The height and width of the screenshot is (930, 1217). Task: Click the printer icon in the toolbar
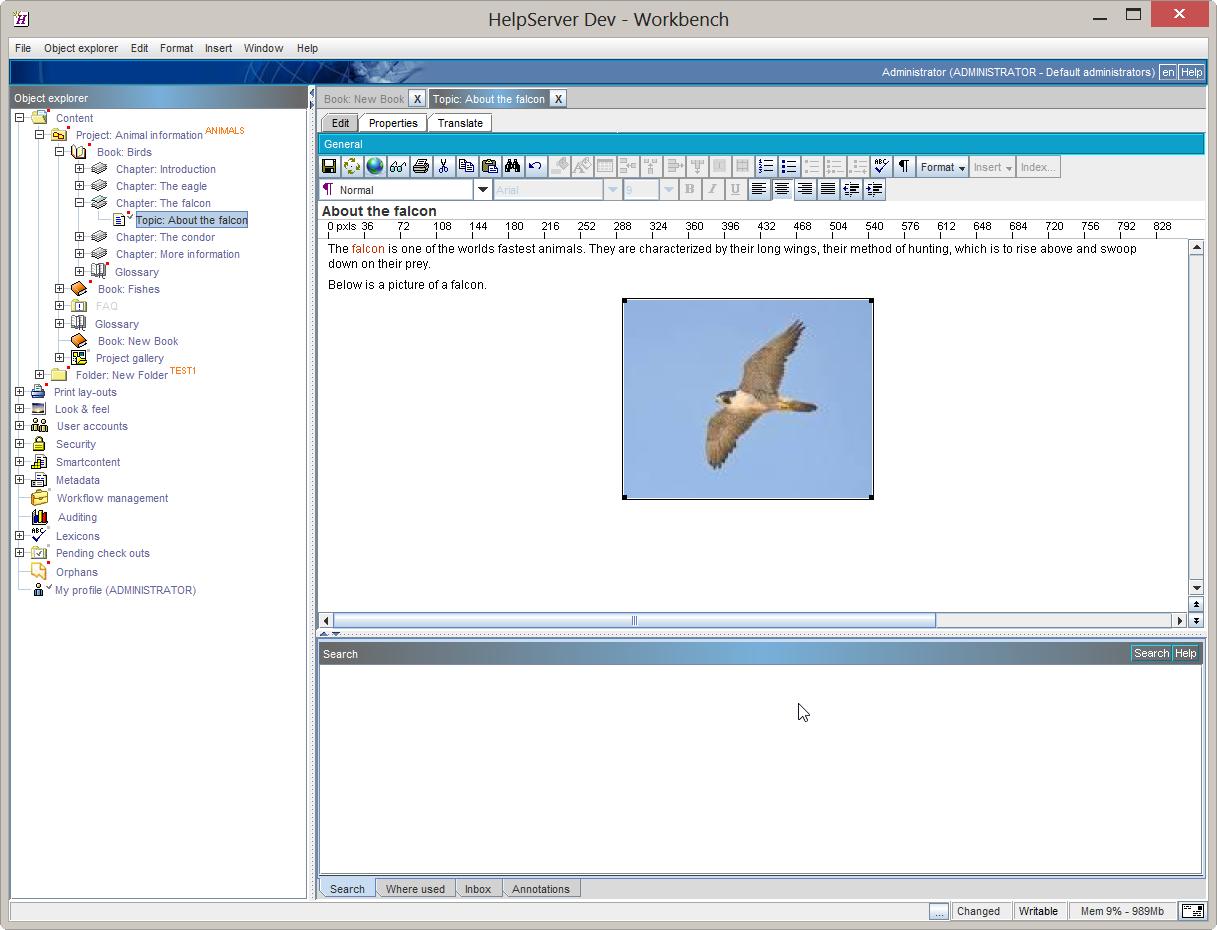point(421,167)
